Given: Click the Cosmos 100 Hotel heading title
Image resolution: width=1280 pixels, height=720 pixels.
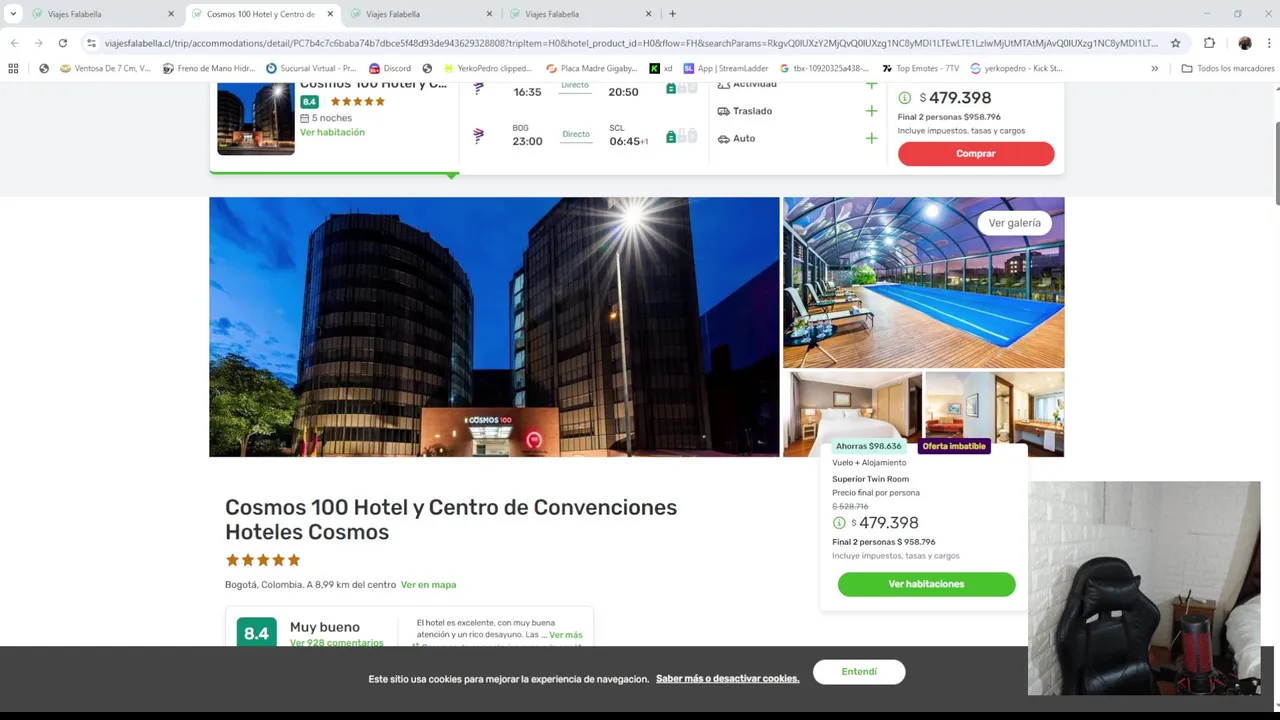Looking at the screenshot, I should point(451,520).
